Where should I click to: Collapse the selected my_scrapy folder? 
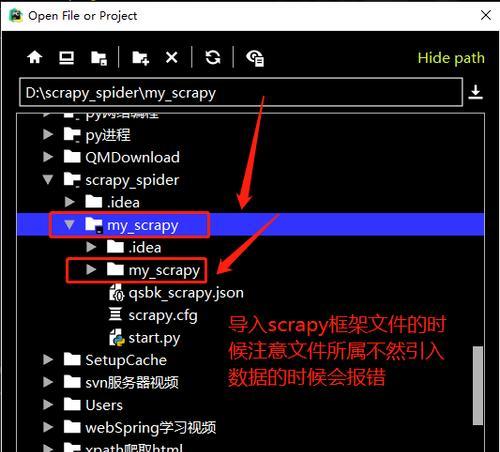pos(69,224)
